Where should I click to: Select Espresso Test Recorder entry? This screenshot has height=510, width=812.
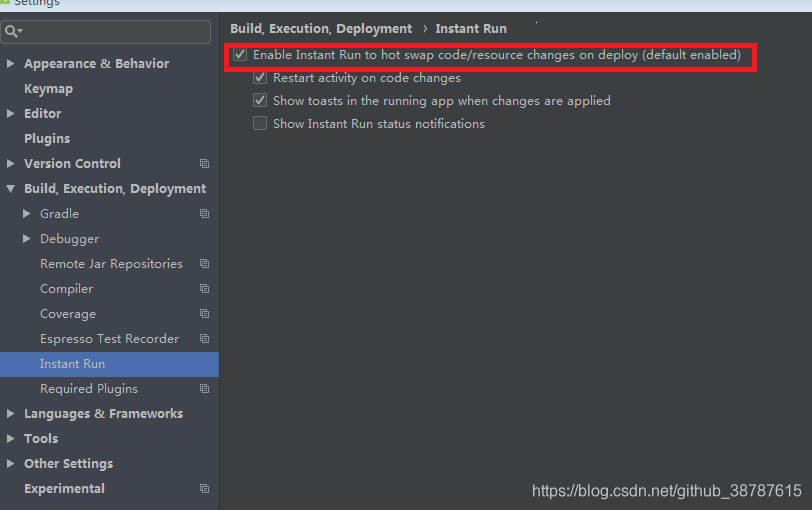coord(109,339)
